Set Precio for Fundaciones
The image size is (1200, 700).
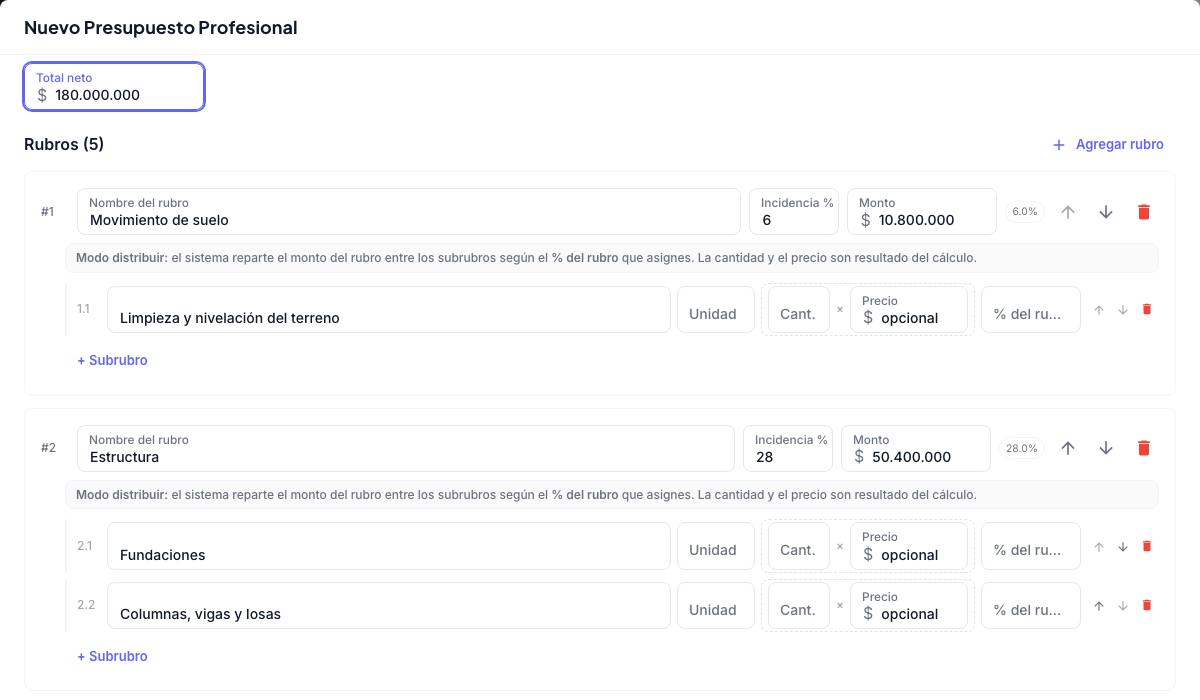point(909,546)
